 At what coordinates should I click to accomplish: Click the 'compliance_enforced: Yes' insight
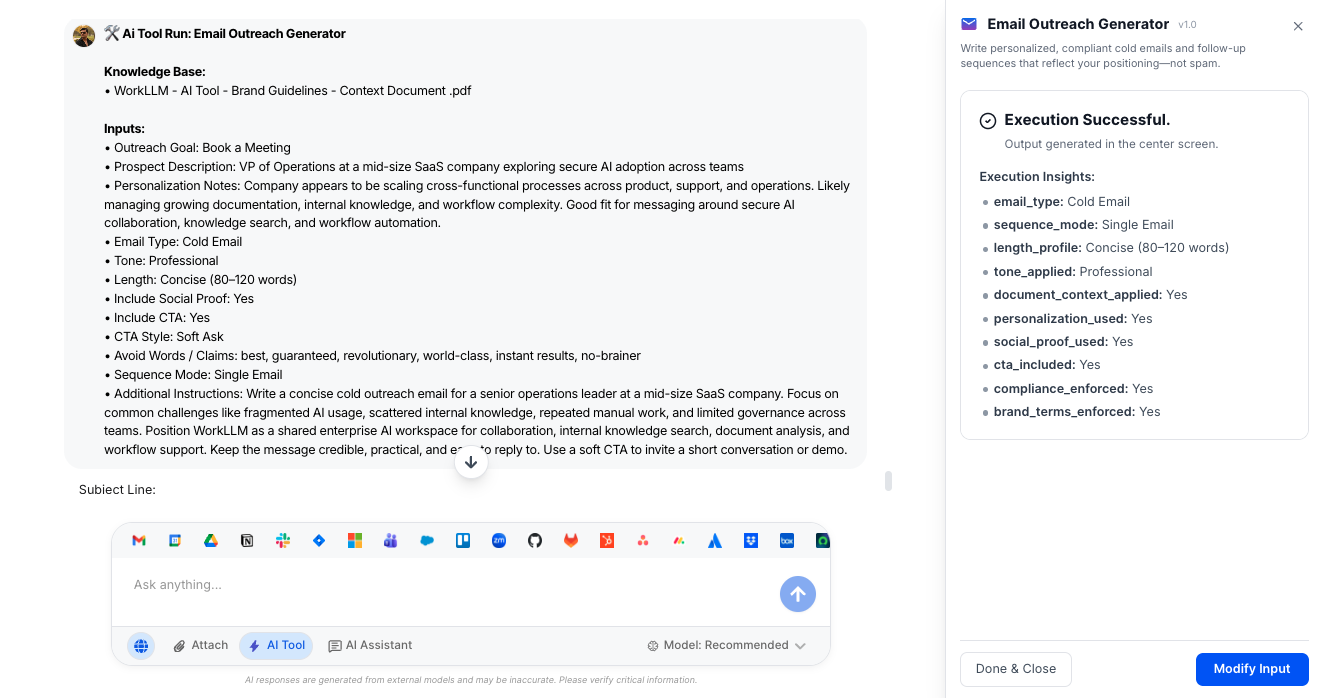tap(1073, 389)
